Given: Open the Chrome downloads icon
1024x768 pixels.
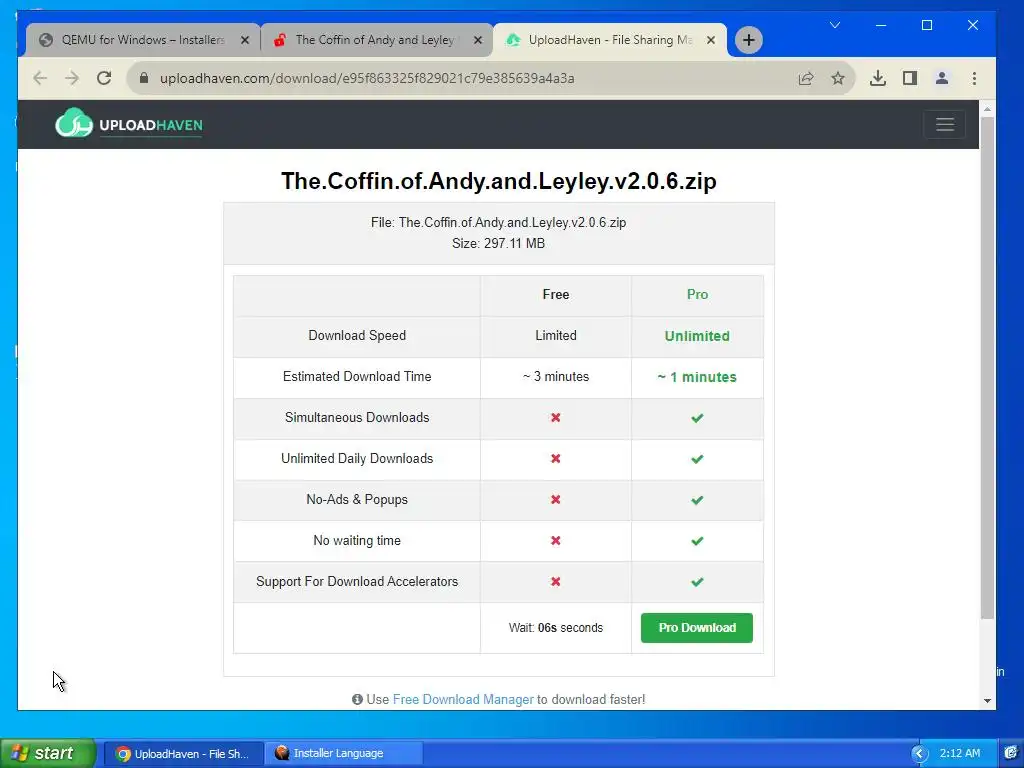Looking at the screenshot, I should coord(878,78).
